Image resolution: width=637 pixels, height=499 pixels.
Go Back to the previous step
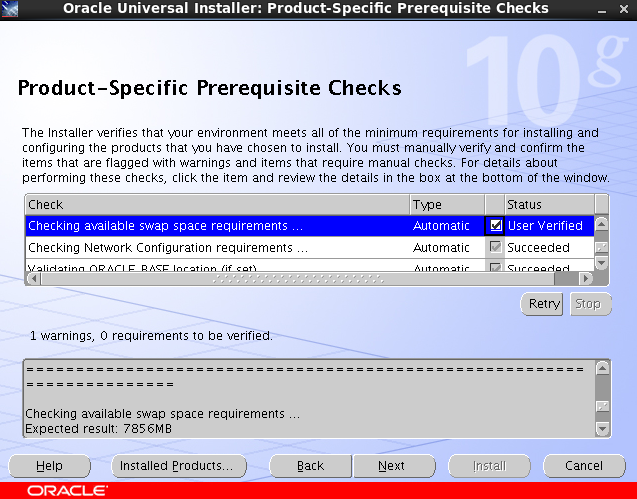coord(310,466)
